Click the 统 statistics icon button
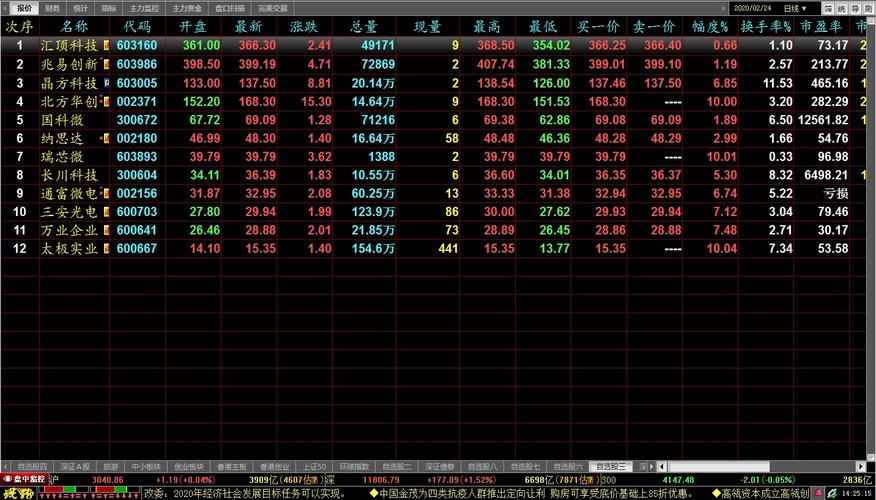 tap(842, 8)
